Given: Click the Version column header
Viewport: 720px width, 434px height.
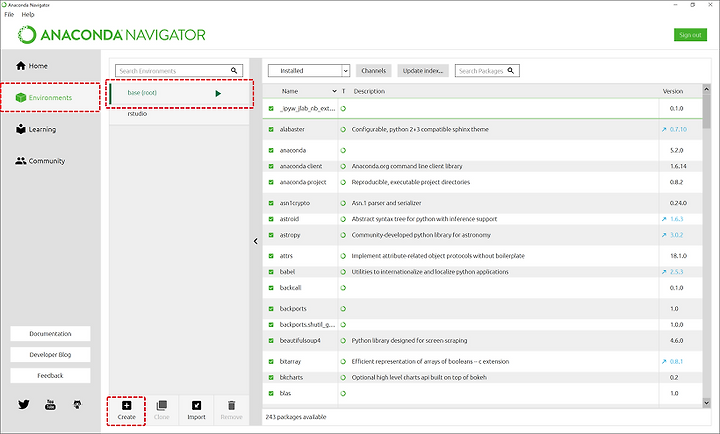Looking at the screenshot, I should [x=673, y=91].
